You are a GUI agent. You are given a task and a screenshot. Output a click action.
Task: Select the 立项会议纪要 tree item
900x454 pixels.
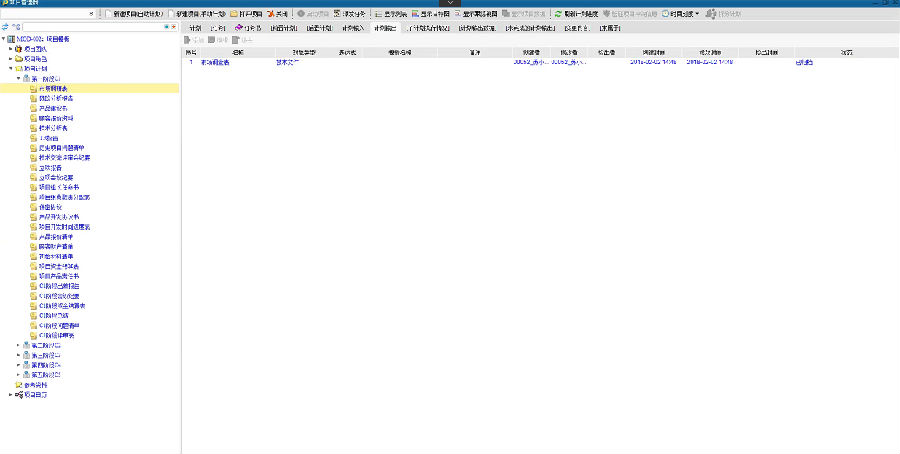pyautogui.click(x=56, y=177)
